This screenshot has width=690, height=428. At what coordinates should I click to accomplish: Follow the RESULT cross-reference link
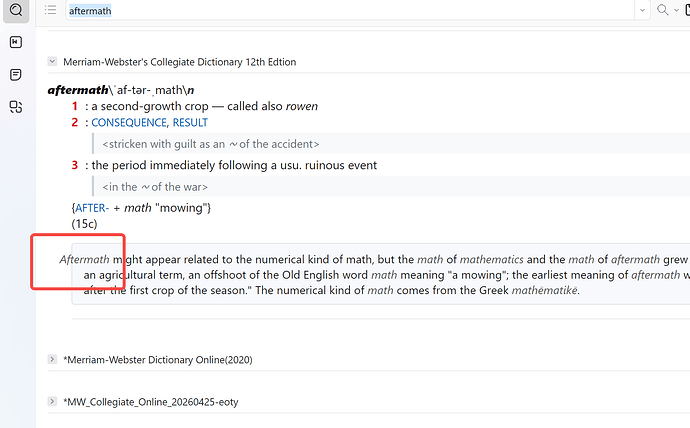point(190,123)
